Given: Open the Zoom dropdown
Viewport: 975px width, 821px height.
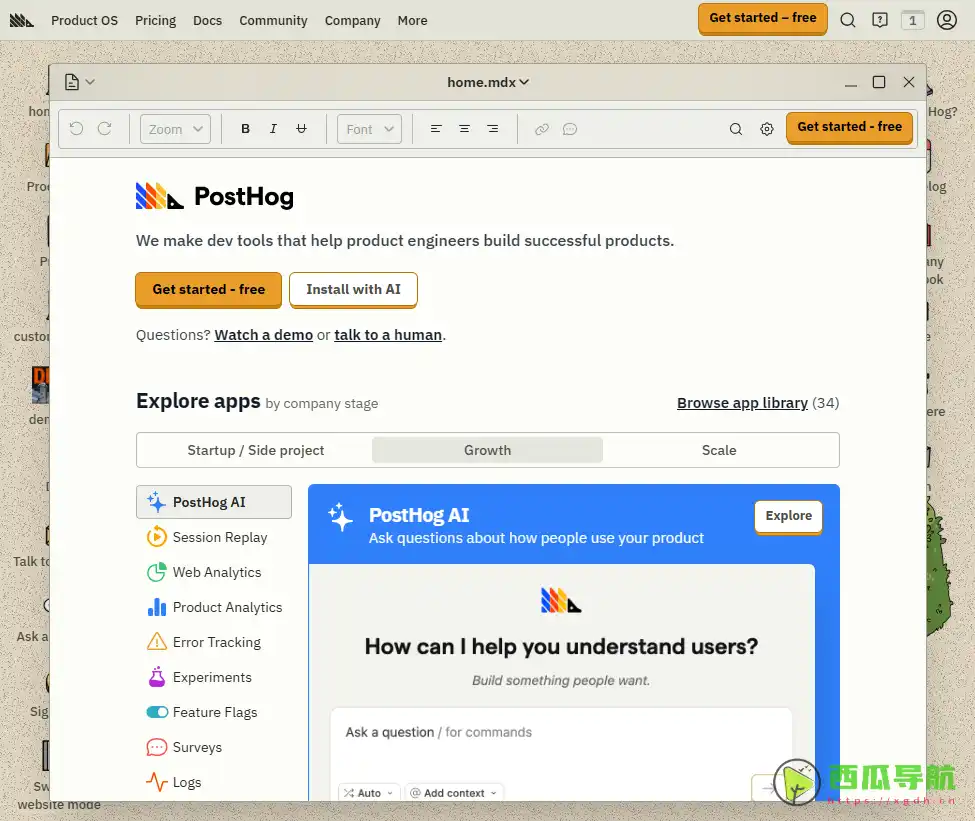Looking at the screenshot, I should point(175,129).
